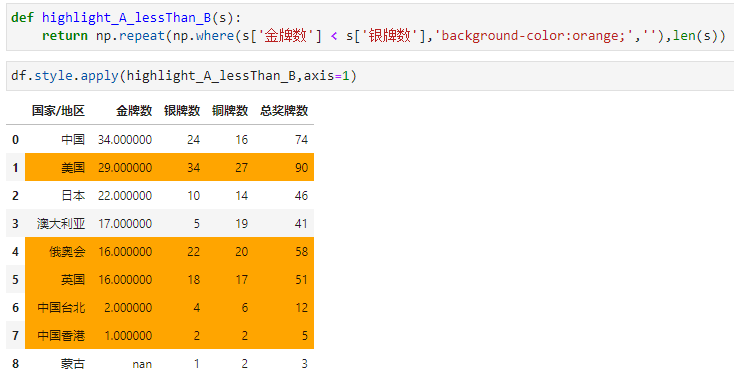Click the 中国 country cell
Image resolution: width=734 pixels, height=383 pixels.
73,140
